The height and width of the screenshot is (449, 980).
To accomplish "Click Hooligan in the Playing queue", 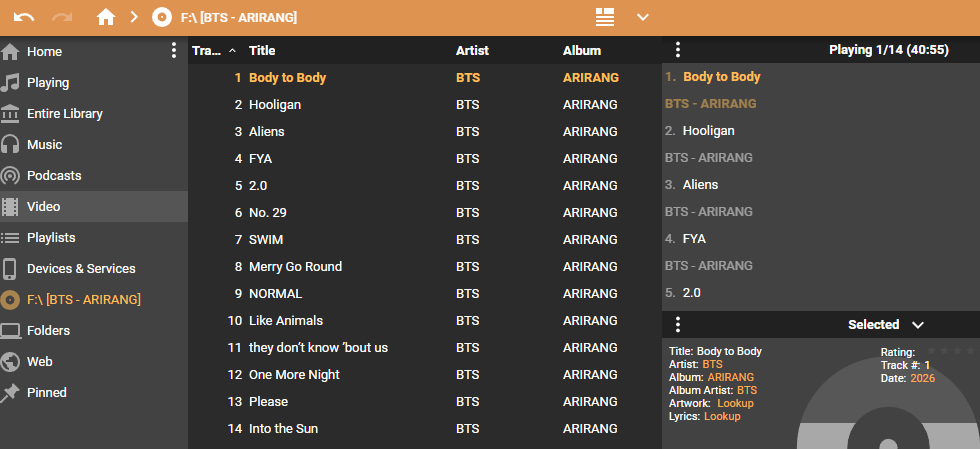I will (x=708, y=131).
